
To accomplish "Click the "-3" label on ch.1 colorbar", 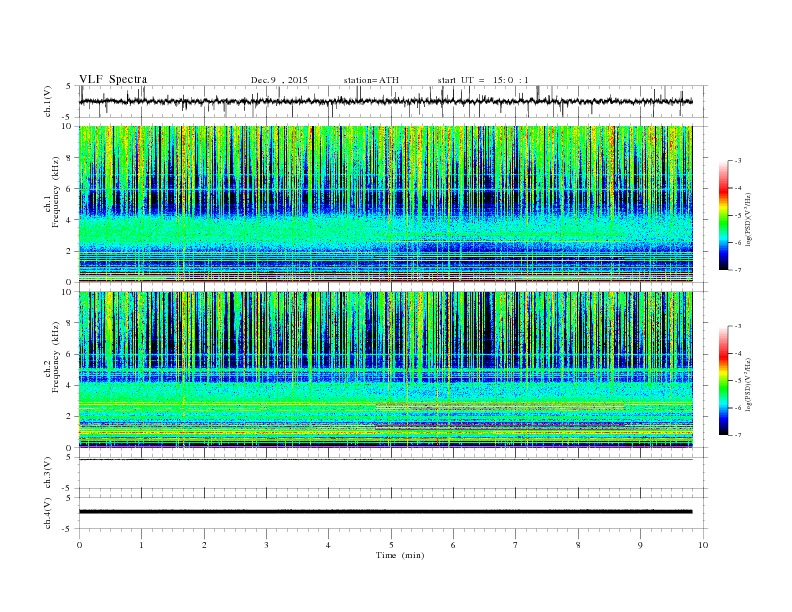I will coord(738,161).
